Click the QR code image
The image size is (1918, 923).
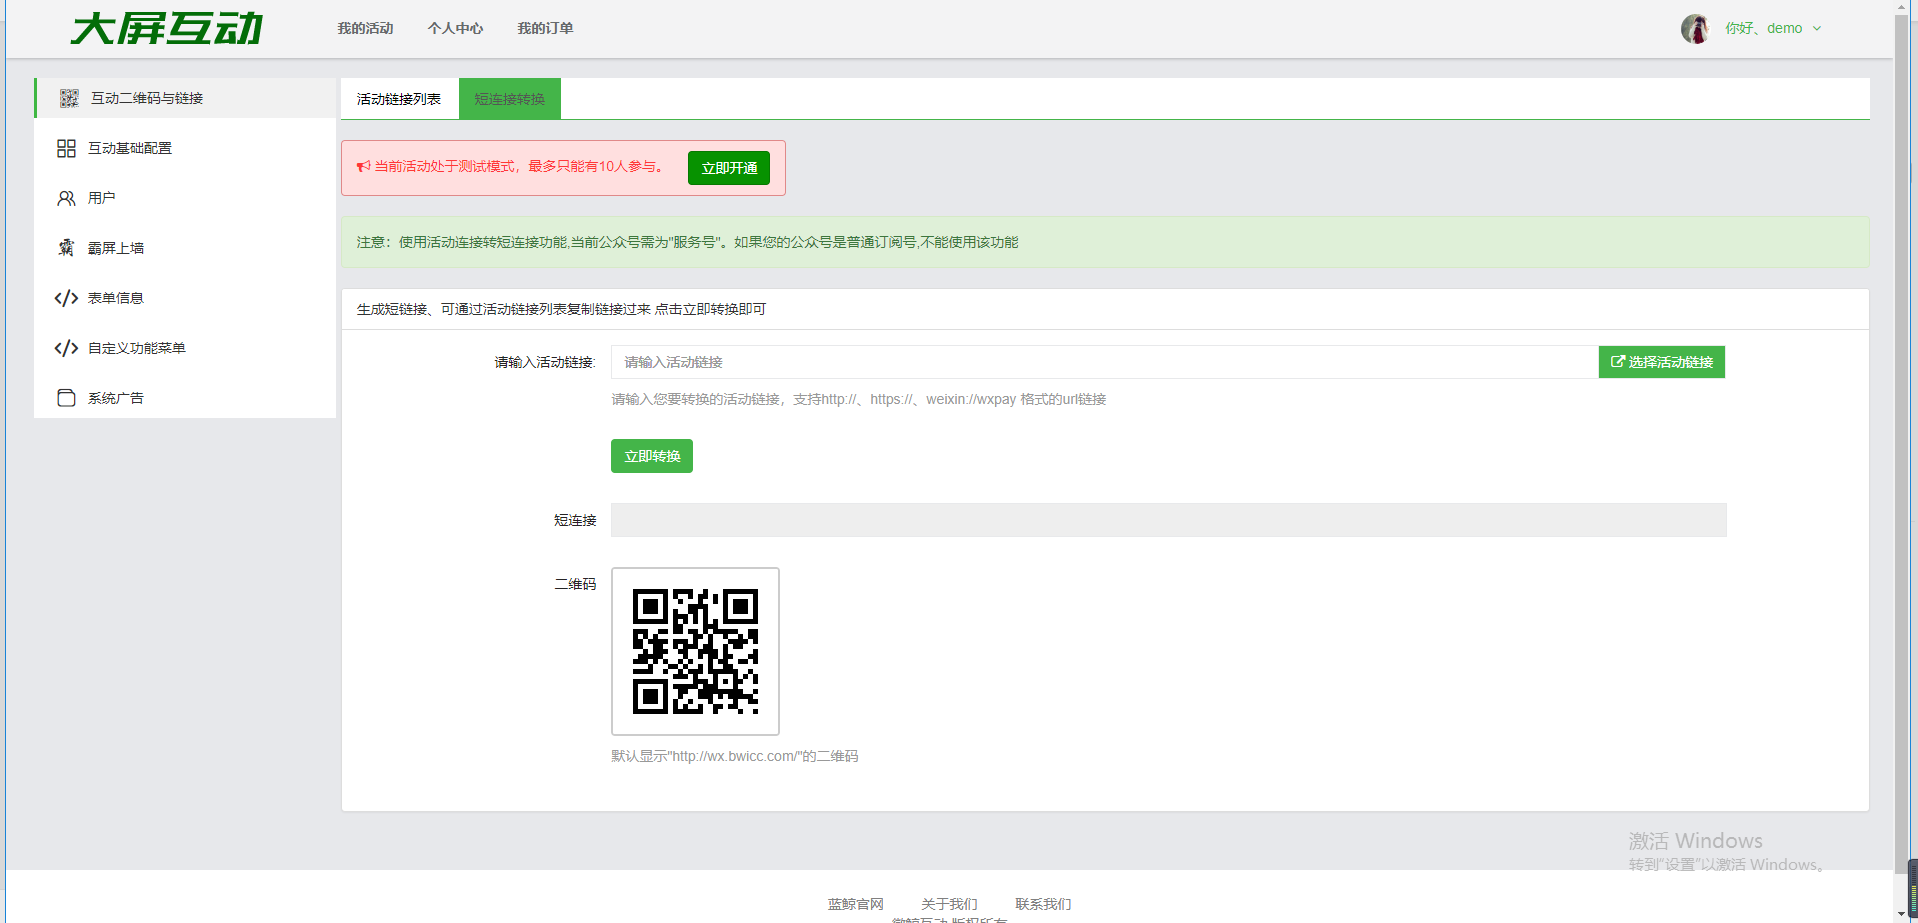pyautogui.click(x=695, y=651)
